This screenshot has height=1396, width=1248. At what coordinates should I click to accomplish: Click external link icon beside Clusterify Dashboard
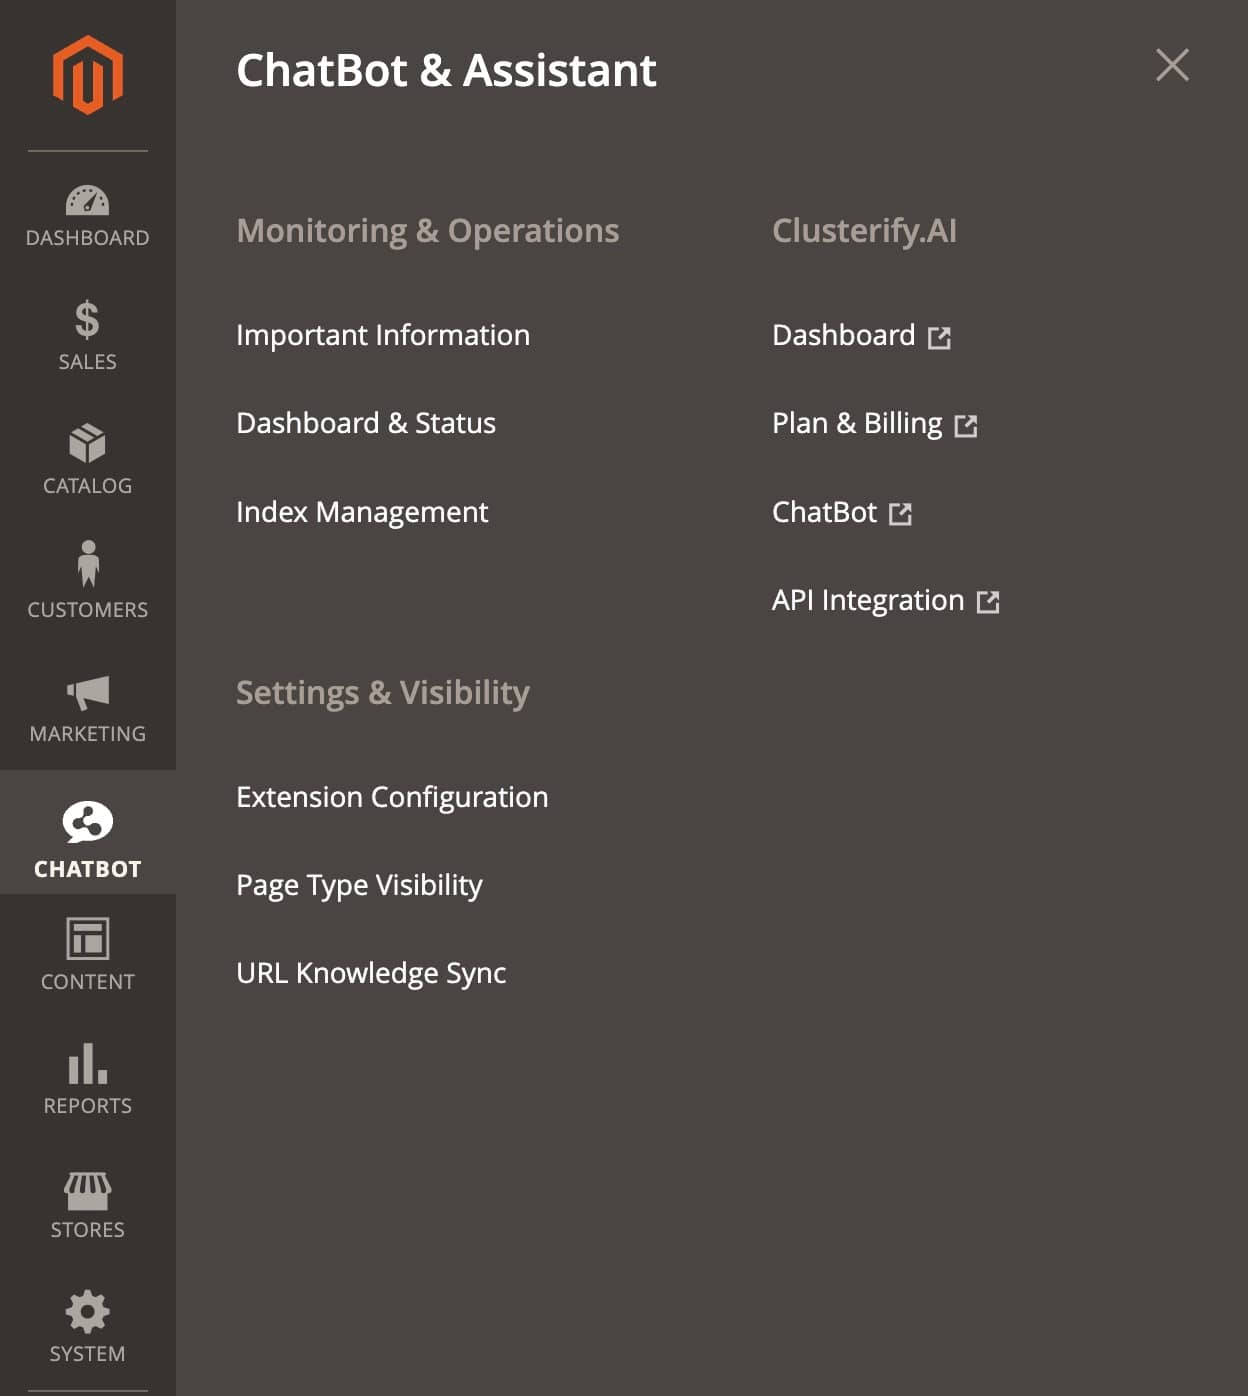click(x=939, y=337)
